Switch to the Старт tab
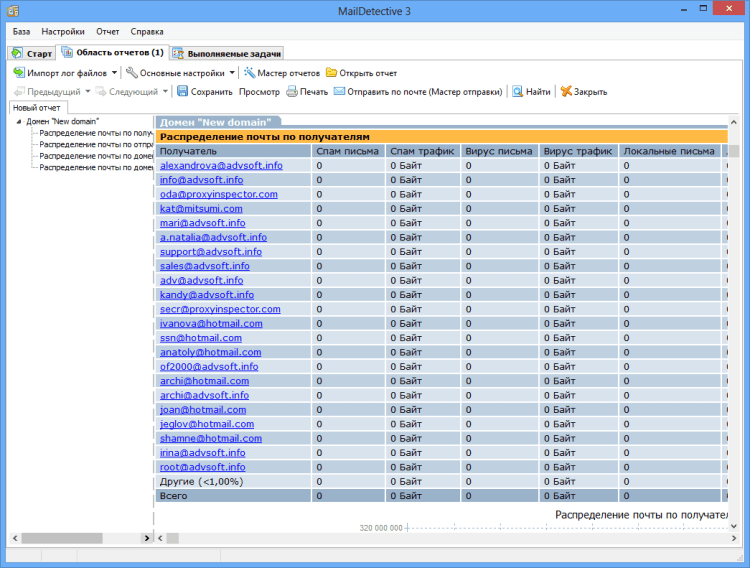This screenshot has height=568, width=750. coord(31,52)
